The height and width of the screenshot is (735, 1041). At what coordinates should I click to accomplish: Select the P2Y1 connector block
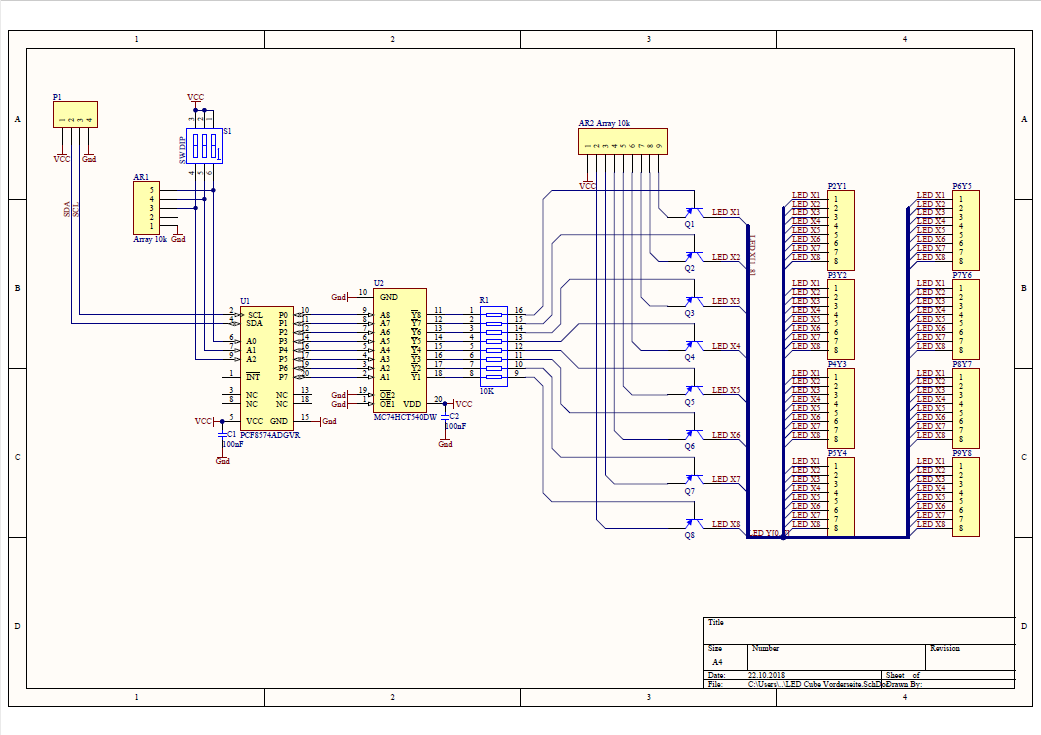pos(841,230)
